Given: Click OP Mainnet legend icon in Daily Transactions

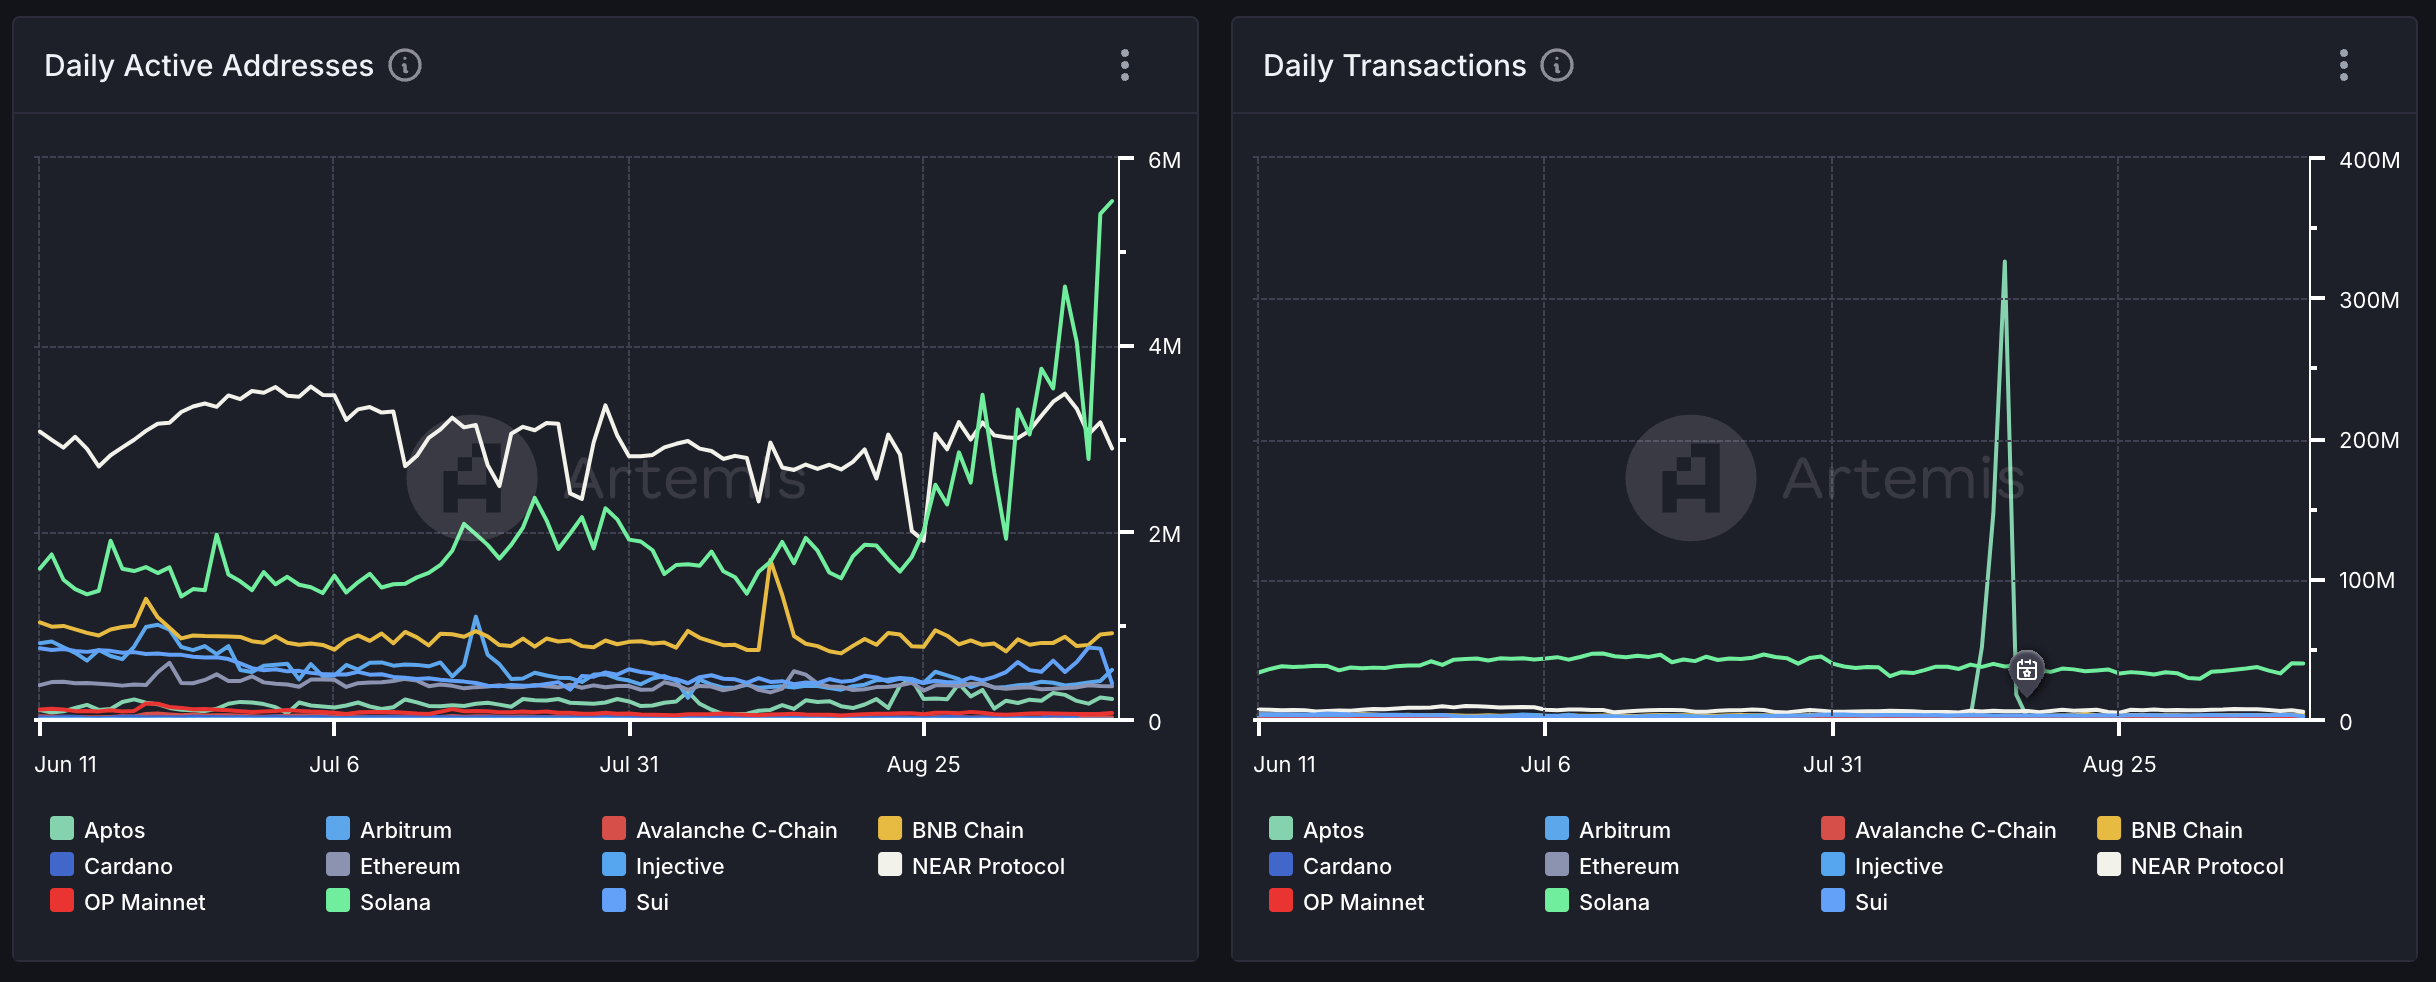Looking at the screenshot, I should coord(1281,901).
